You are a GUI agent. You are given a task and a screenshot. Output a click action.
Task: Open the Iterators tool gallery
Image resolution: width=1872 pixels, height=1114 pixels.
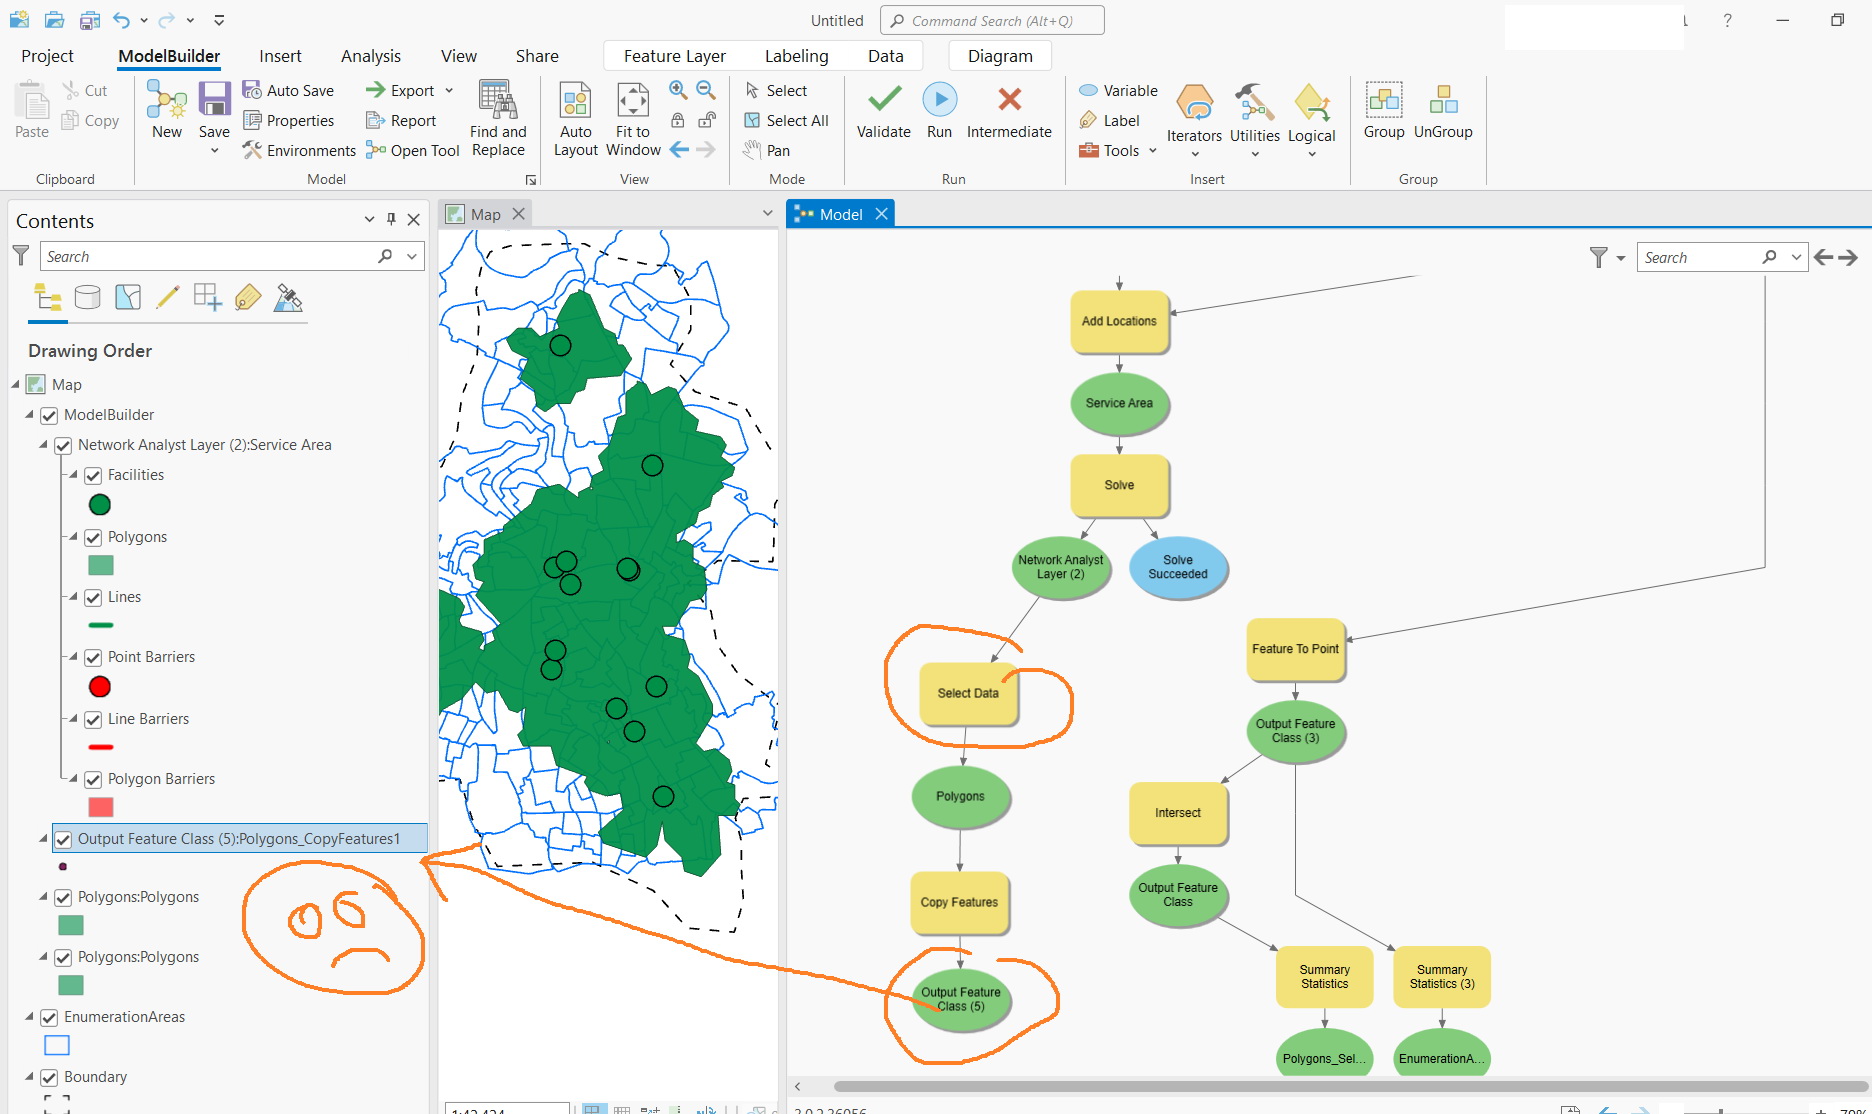point(1193,118)
